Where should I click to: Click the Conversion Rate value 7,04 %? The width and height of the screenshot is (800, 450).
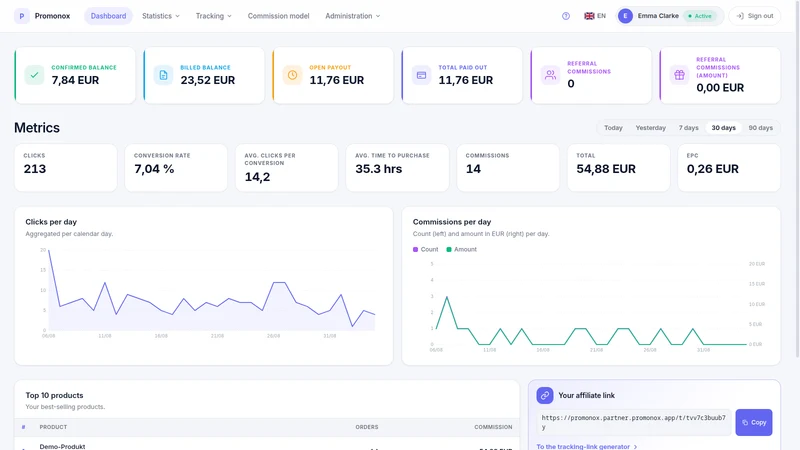coord(154,169)
